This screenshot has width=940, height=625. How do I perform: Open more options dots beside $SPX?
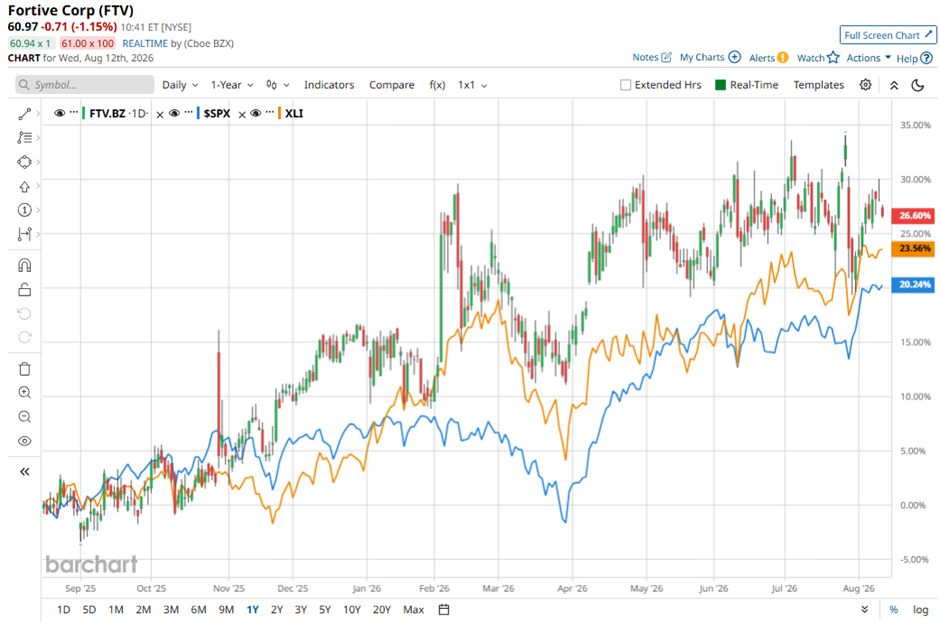point(188,112)
